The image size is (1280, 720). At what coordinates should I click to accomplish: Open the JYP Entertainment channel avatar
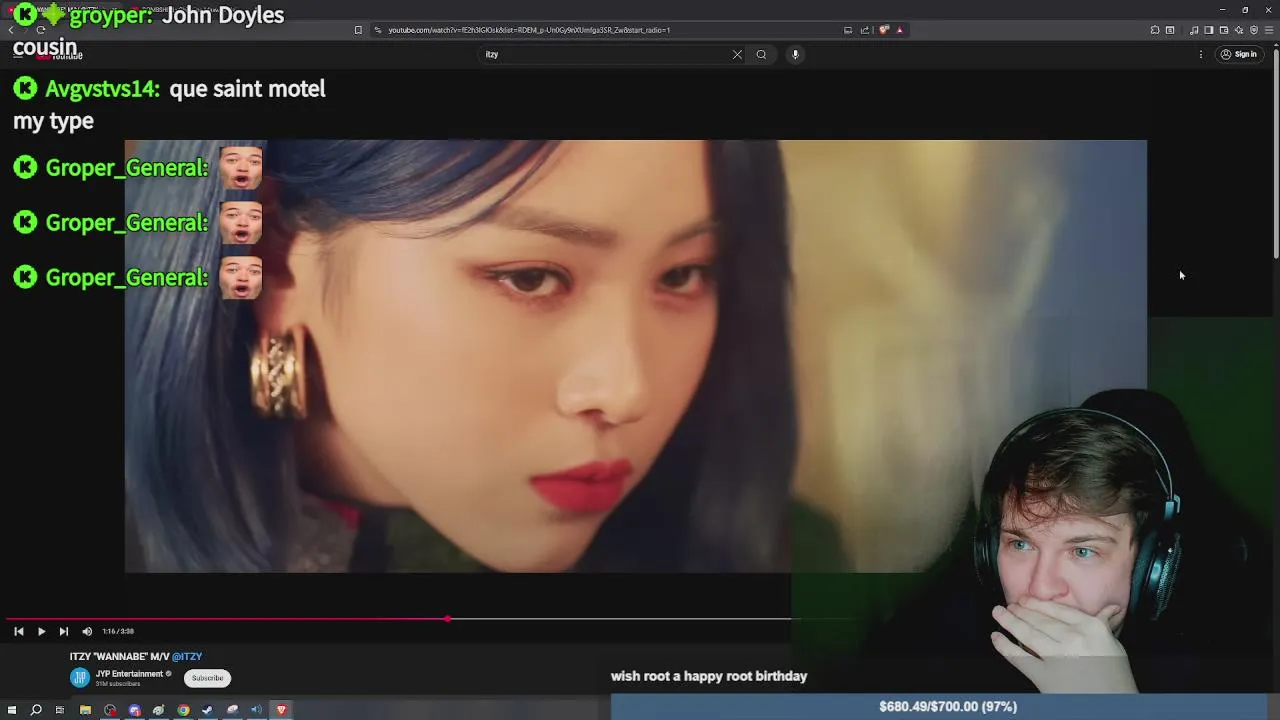pyautogui.click(x=80, y=678)
